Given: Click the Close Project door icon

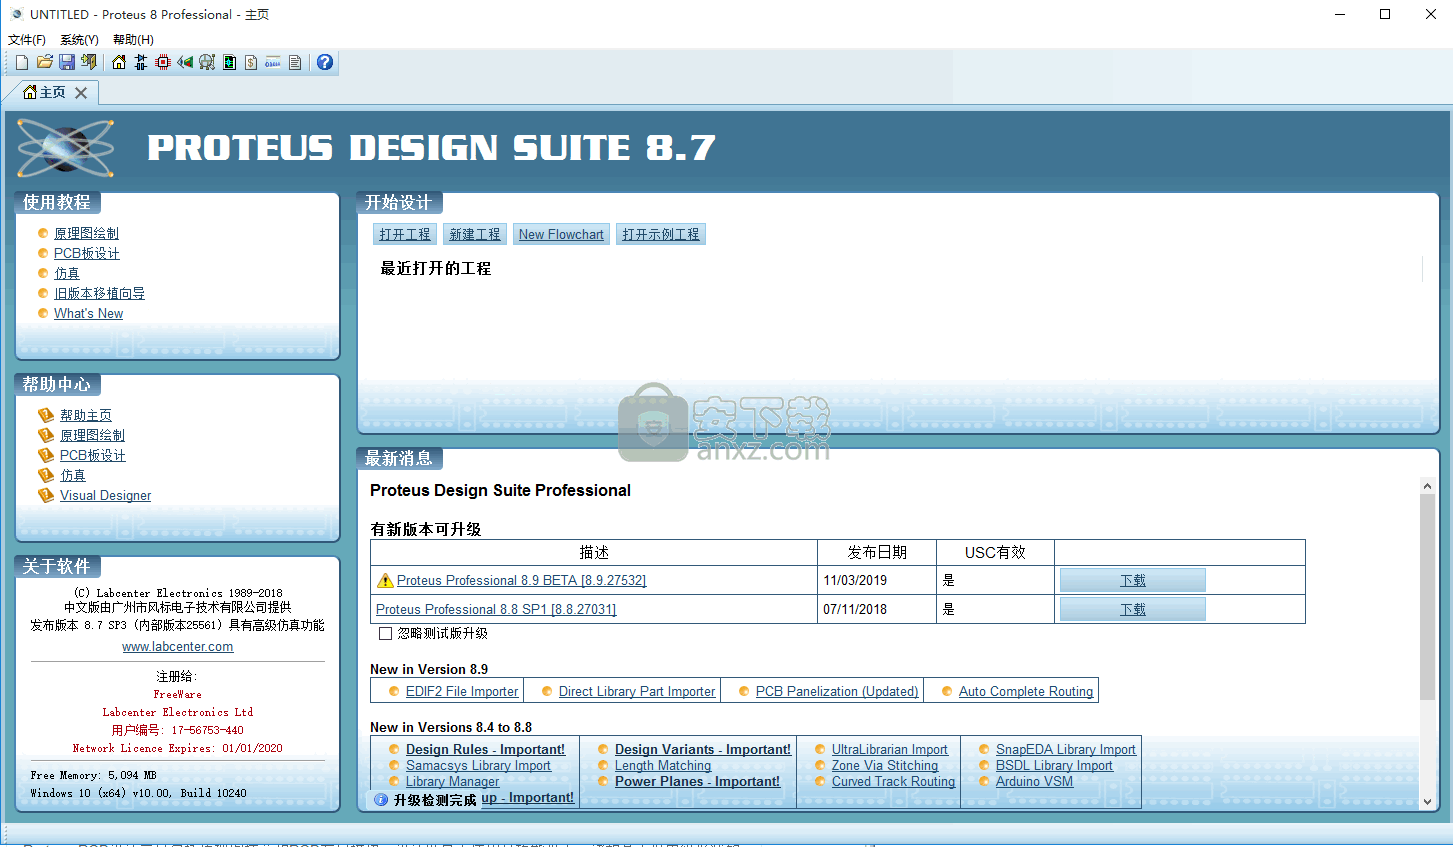Looking at the screenshot, I should (x=89, y=62).
